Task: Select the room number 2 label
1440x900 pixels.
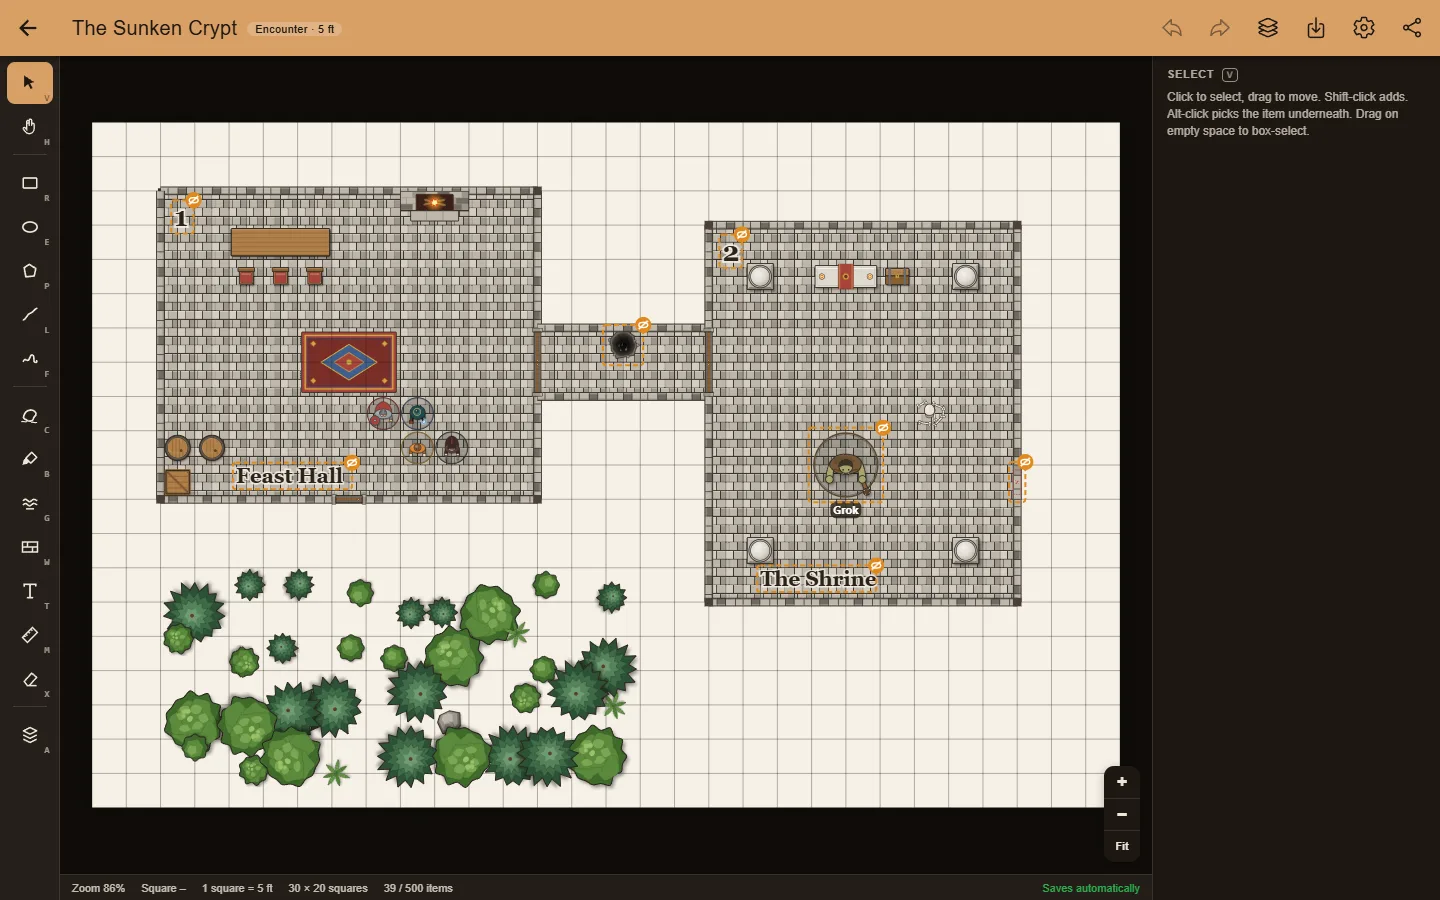Action: coord(731,253)
